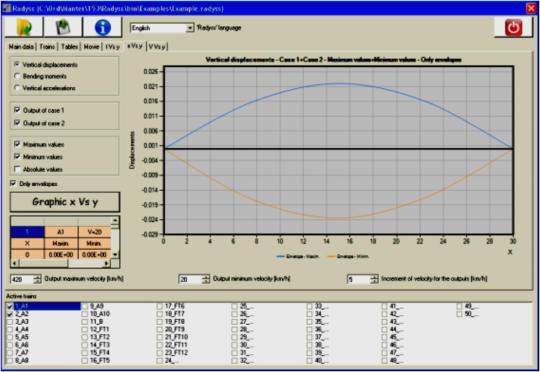Select the x Vs y tab

click(135, 46)
